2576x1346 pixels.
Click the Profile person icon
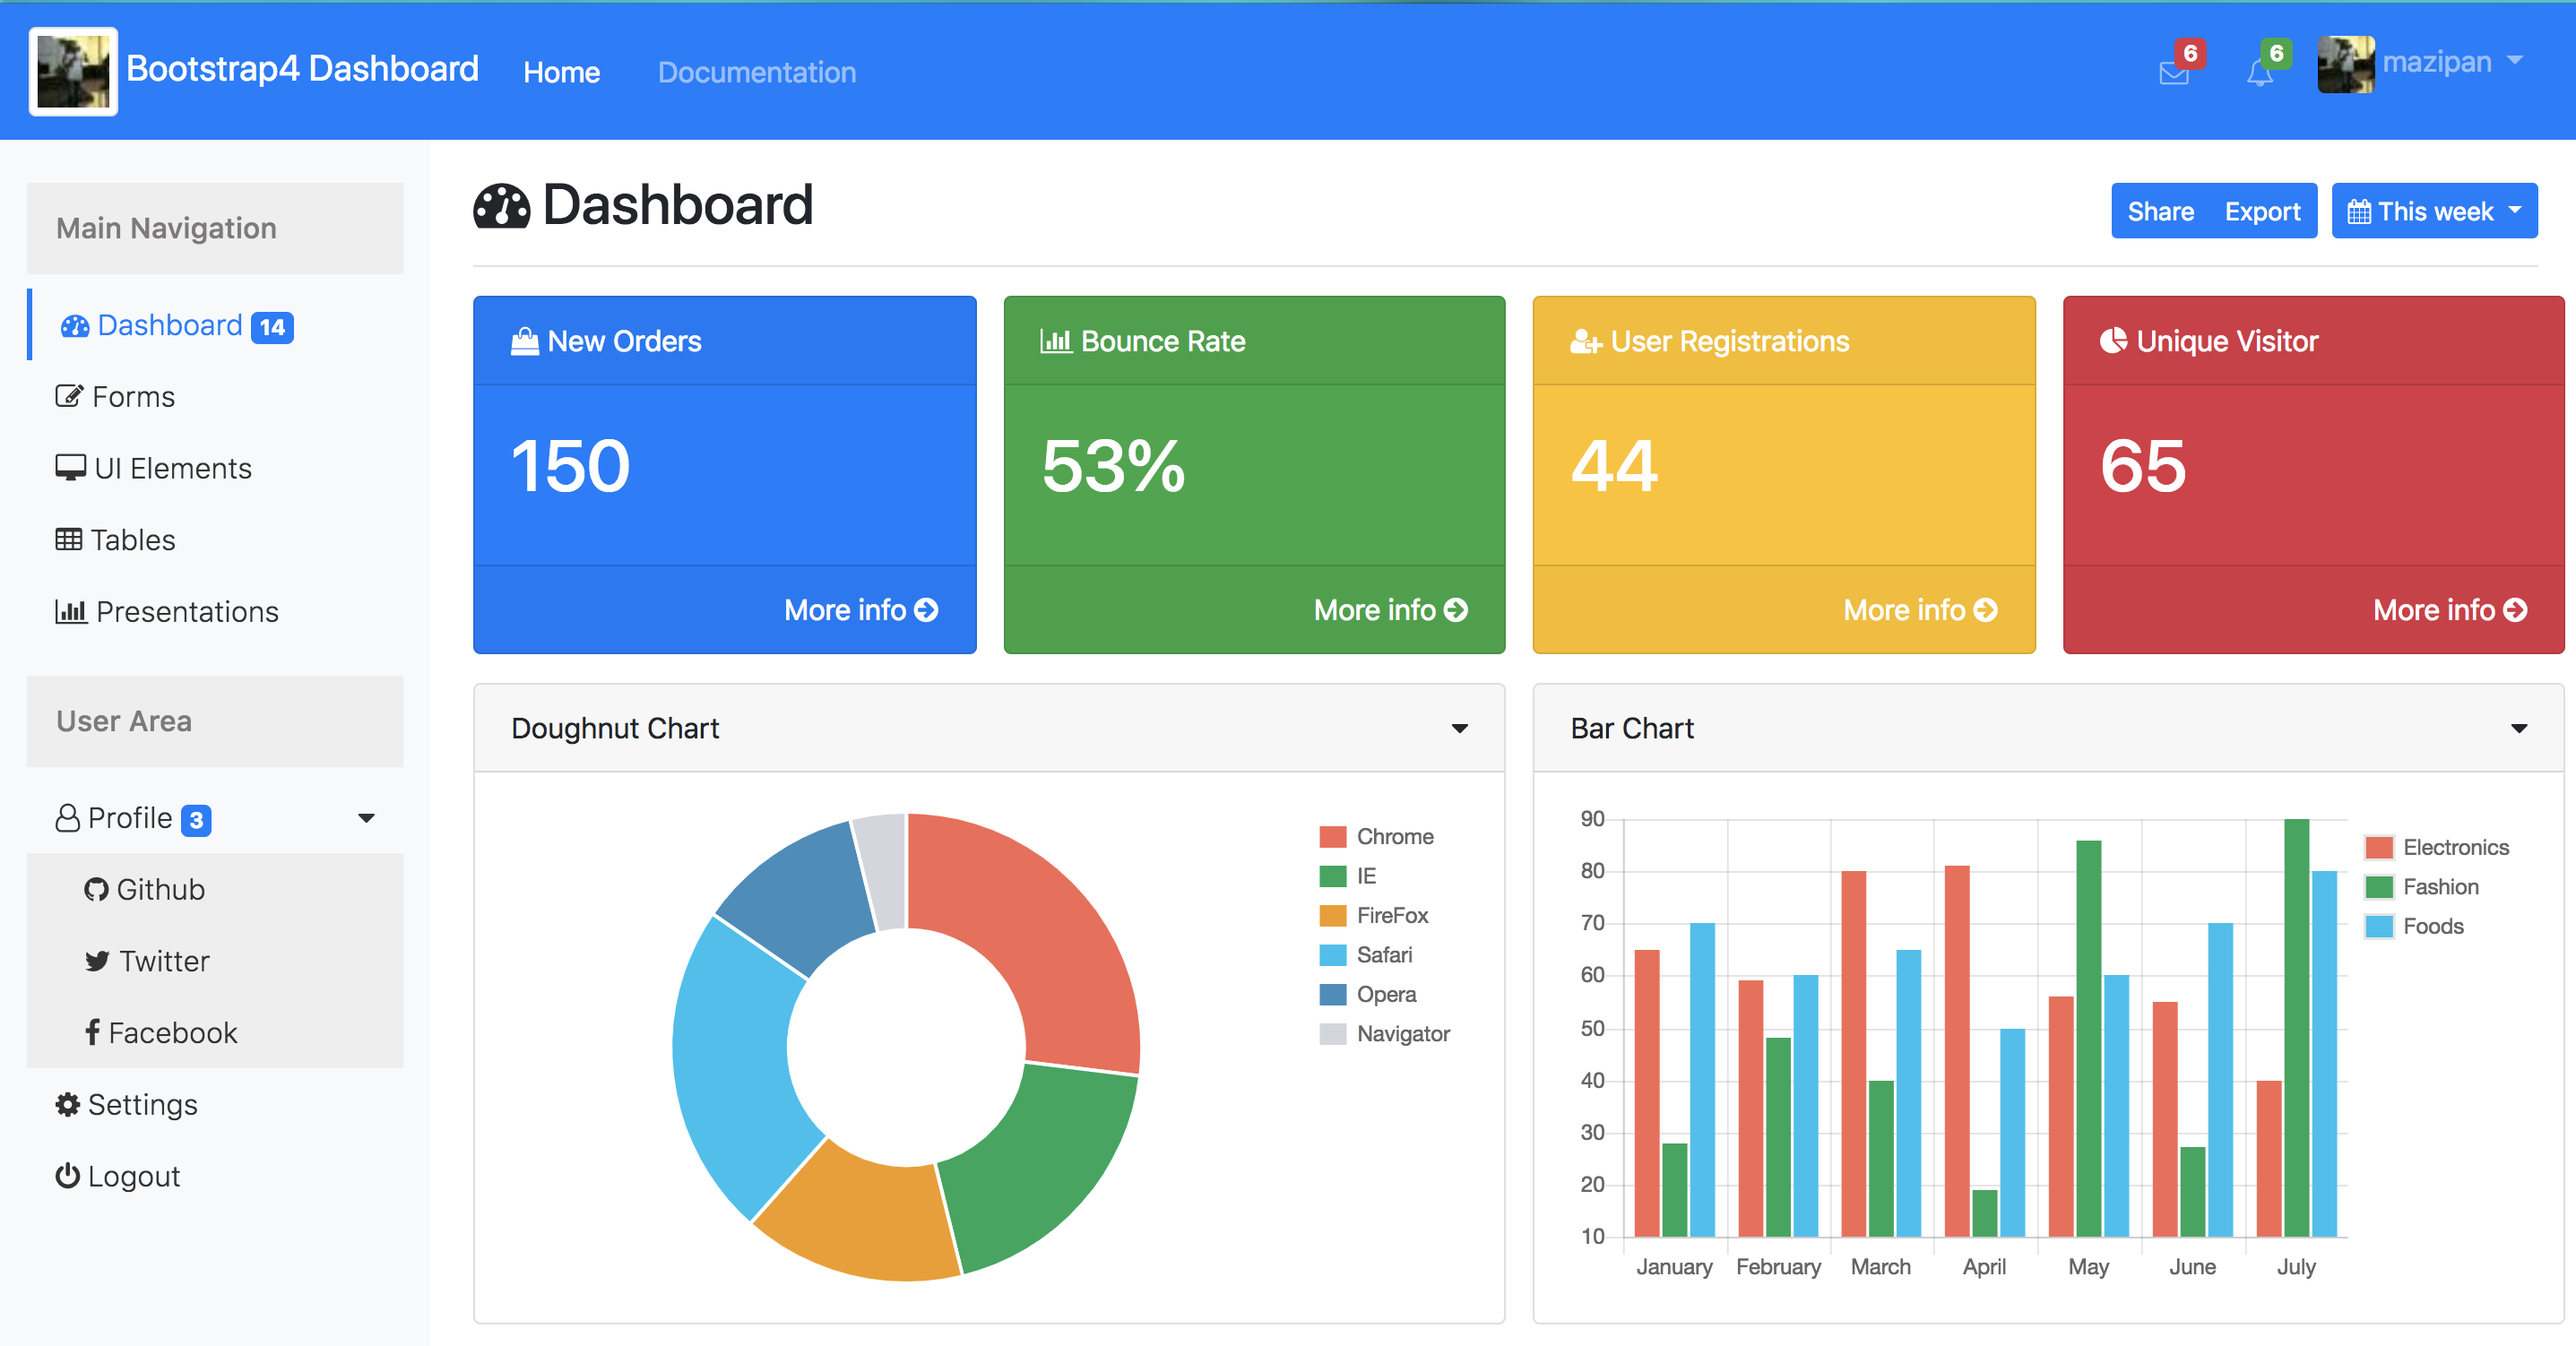click(65, 818)
